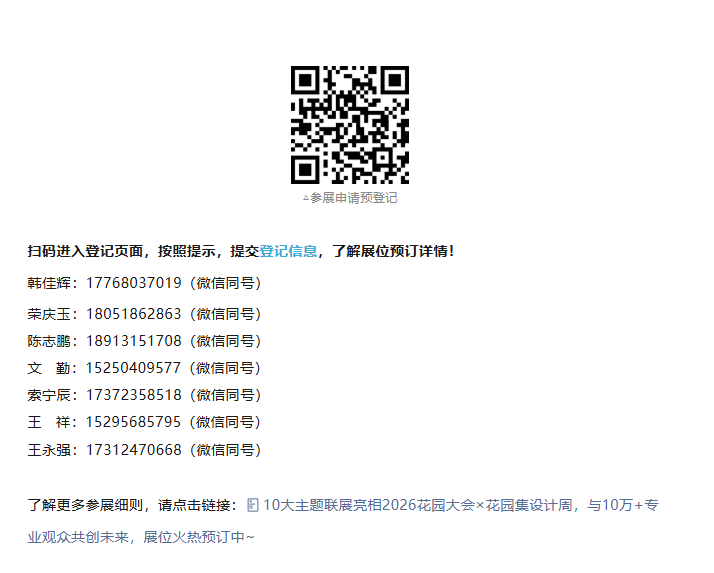Click phone number 18051862863
Viewport: 714px width, 573px height.
[134, 314]
